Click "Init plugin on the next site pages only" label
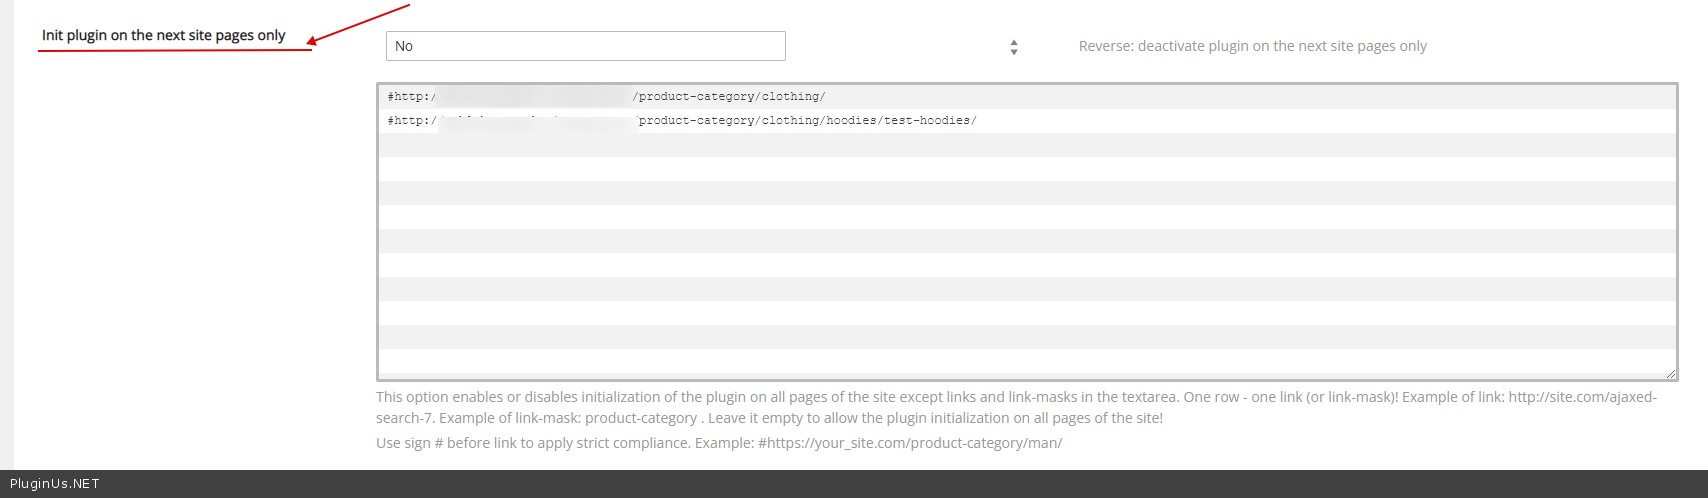Viewport: 1708px width, 498px height. (163, 35)
